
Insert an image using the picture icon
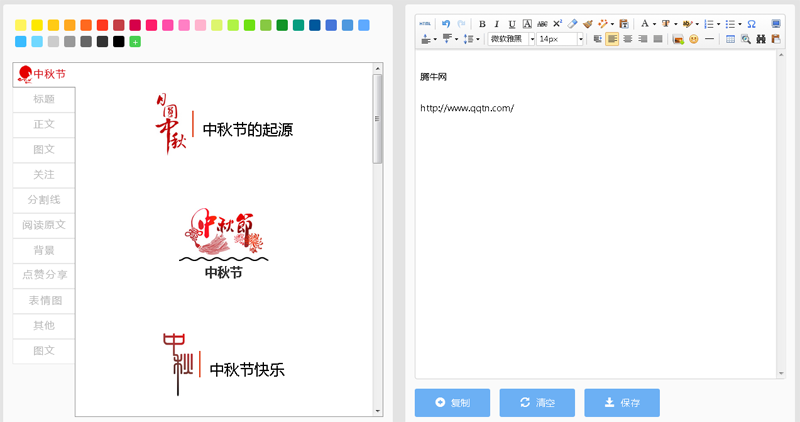click(x=678, y=39)
